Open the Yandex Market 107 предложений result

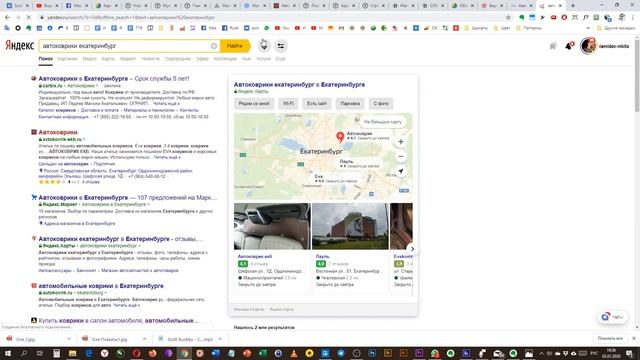(x=127, y=198)
